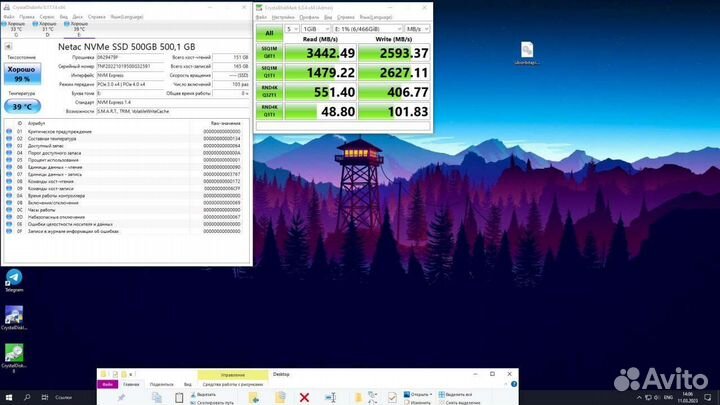Open the Правка menu in CrystalDiskInfo

pyautogui.click(x=27, y=17)
